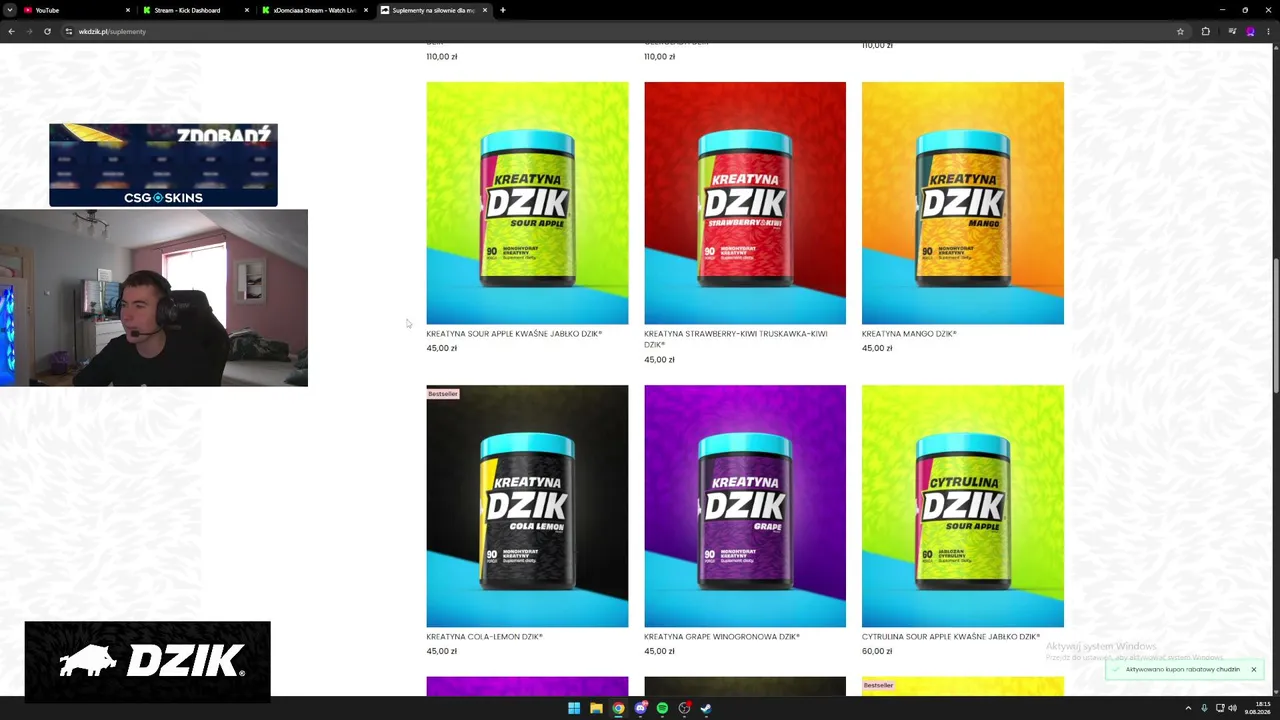
Task: Open the browser extensions puzzle icon
Action: tap(1205, 31)
